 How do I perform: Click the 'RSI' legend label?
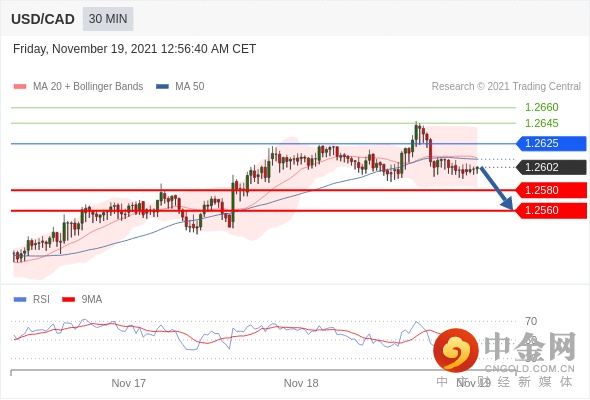[41, 300]
